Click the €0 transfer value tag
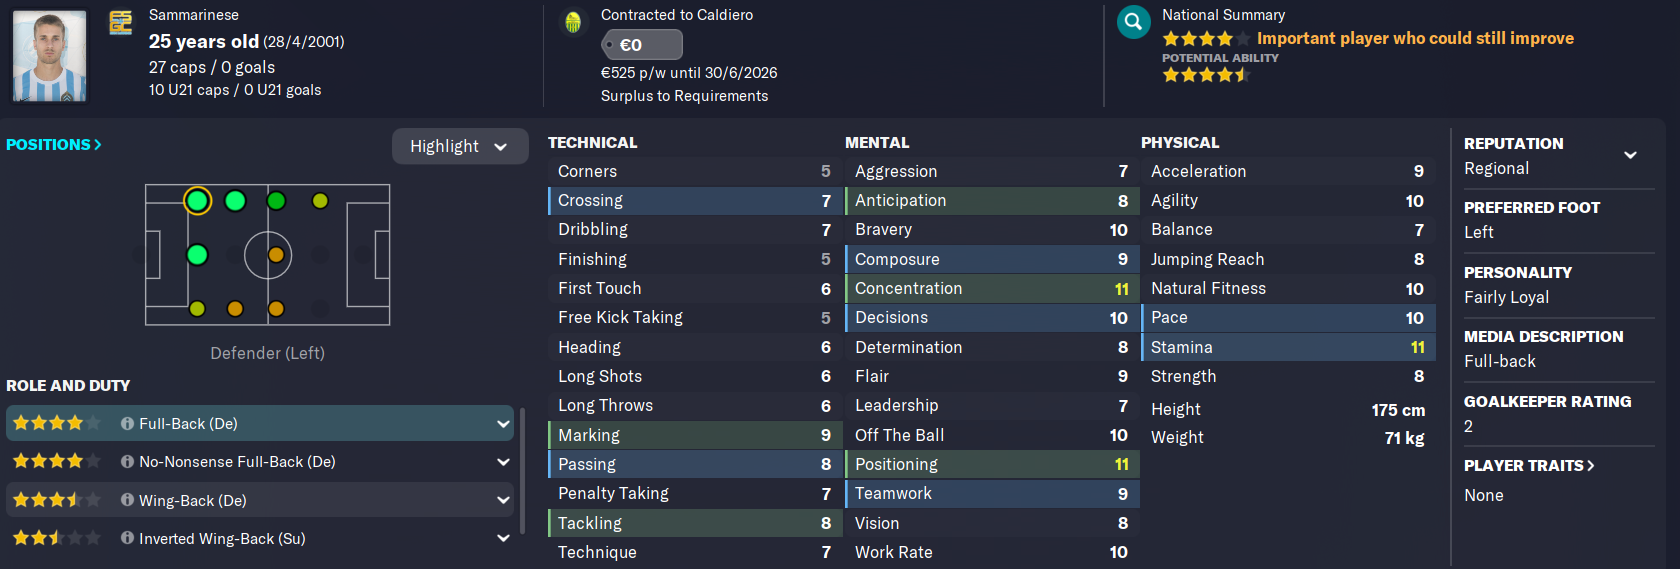This screenshot has height=569, width=1680. 642,45
